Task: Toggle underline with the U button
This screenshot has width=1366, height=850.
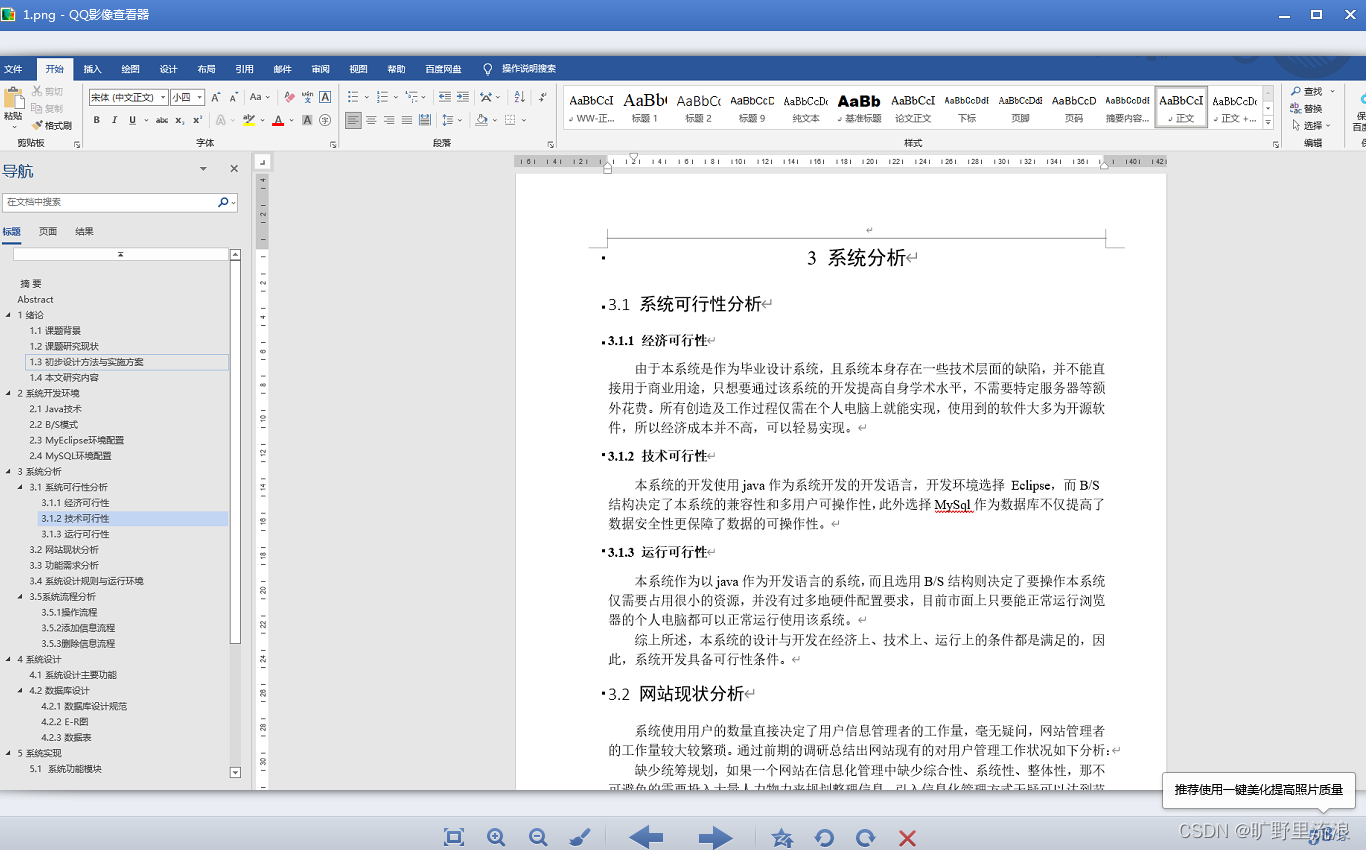Action: pyautogui.click(x=132, y=120)
